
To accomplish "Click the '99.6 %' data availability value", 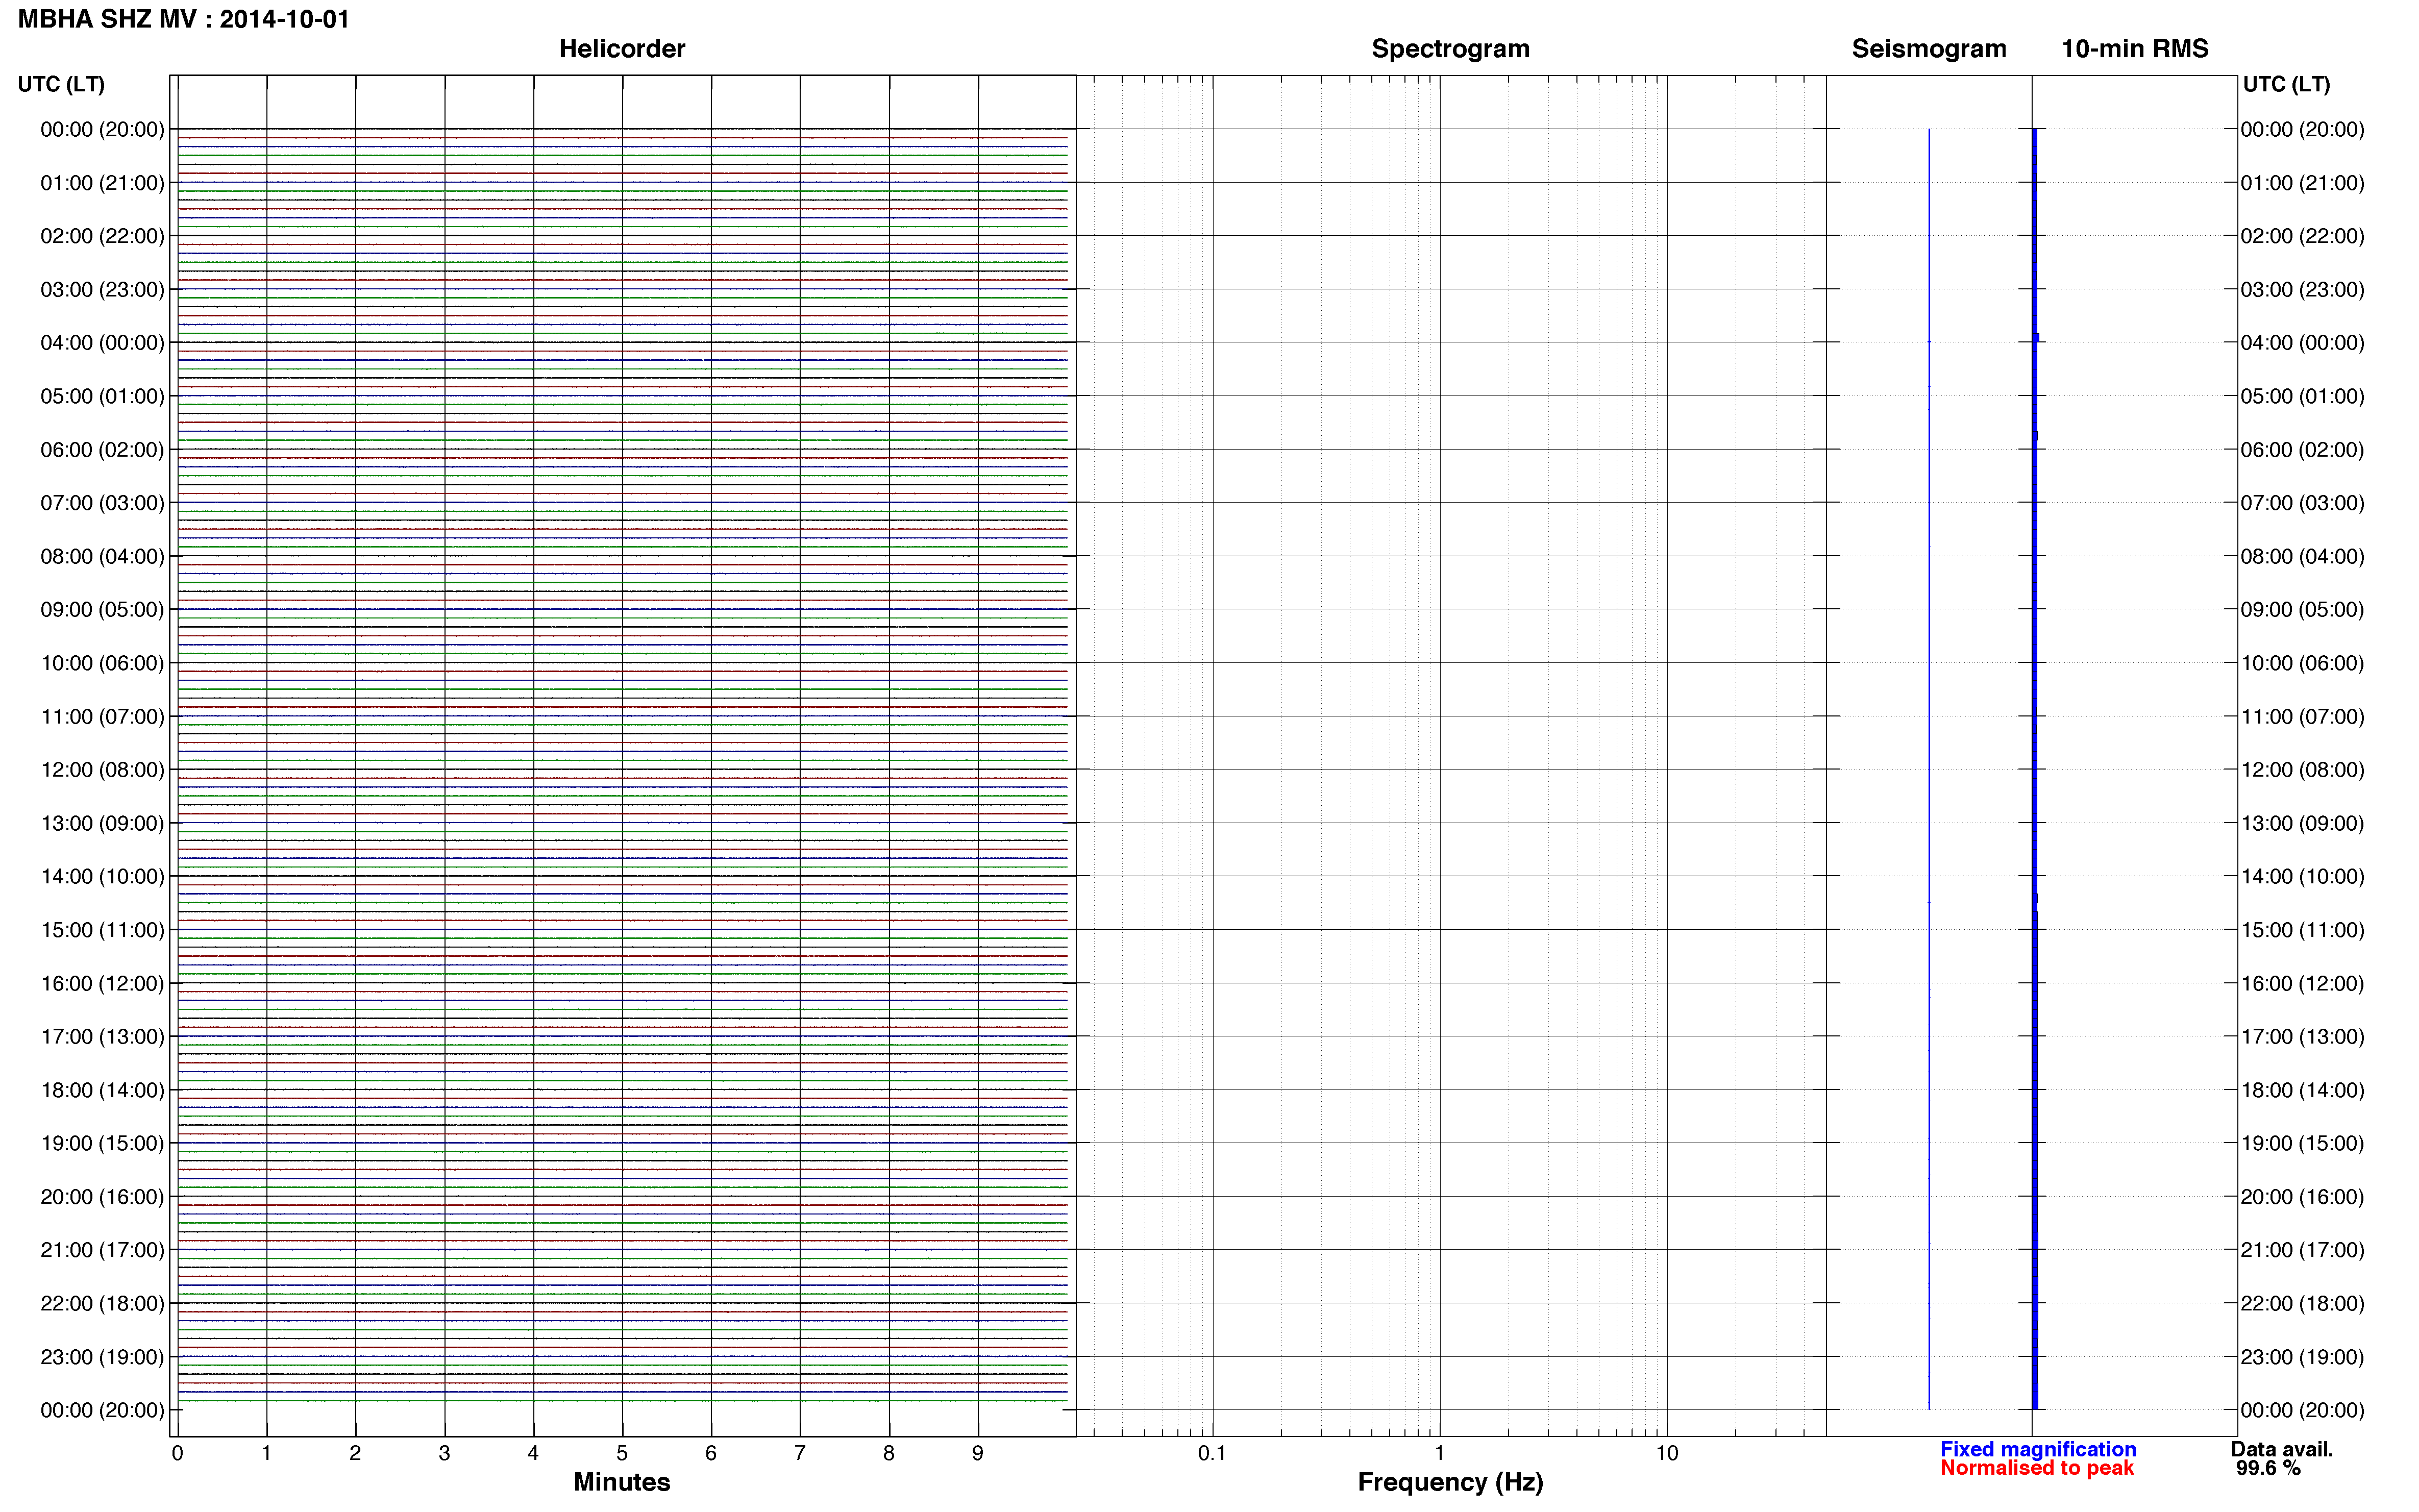I will [2268, 1468].
